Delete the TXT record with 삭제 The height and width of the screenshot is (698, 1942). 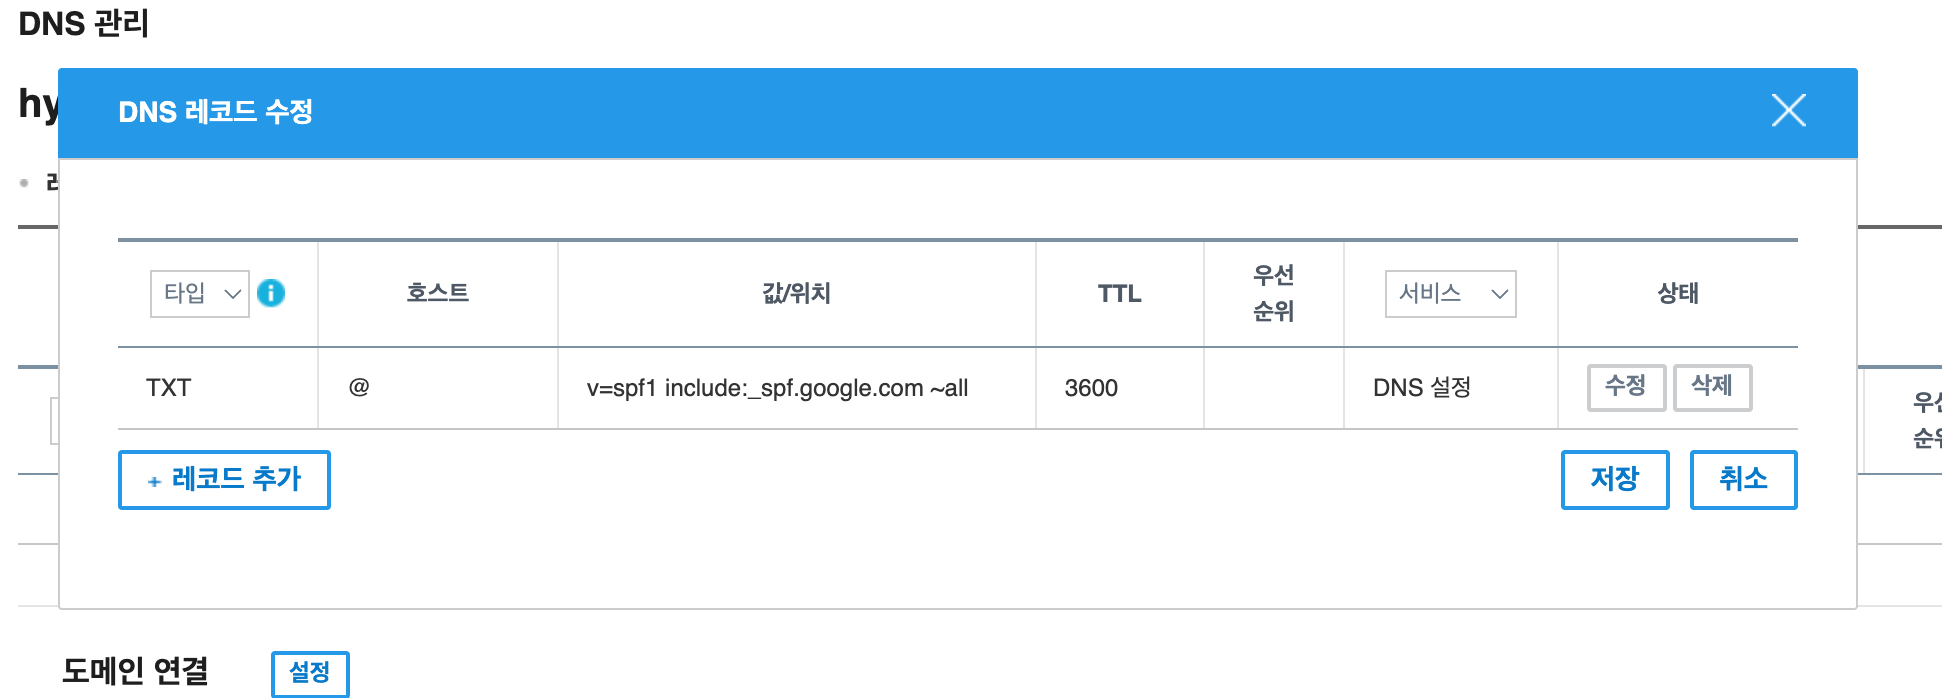[1712, 387]
